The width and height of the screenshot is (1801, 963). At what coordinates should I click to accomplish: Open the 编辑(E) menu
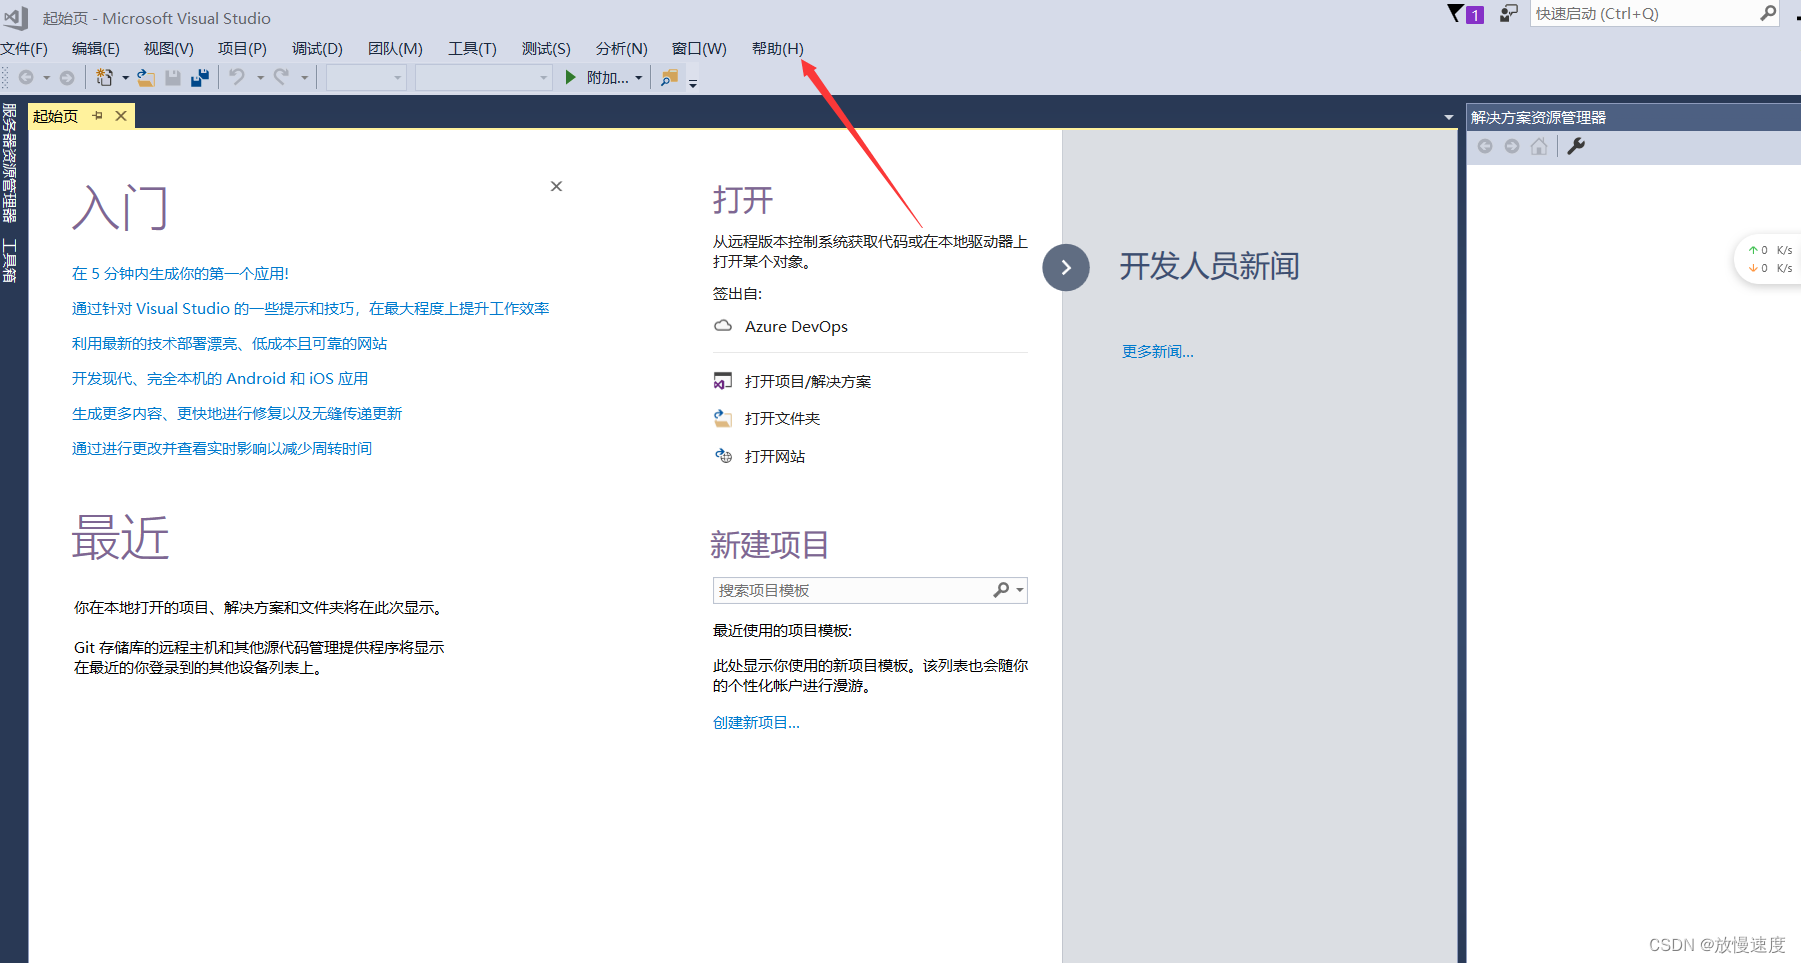coord(96,48)
